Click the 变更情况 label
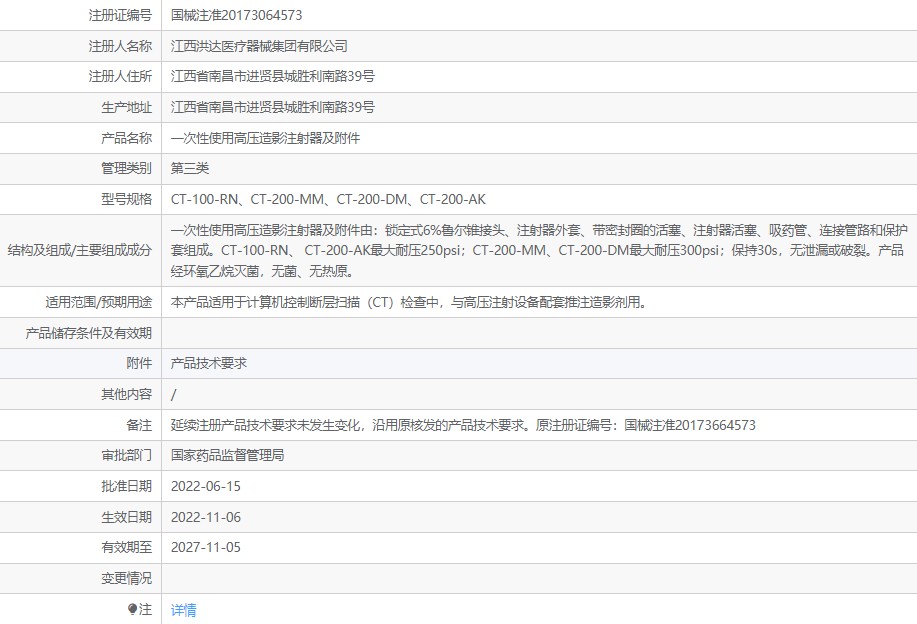The image size is (917, 624). pos(126,578)
